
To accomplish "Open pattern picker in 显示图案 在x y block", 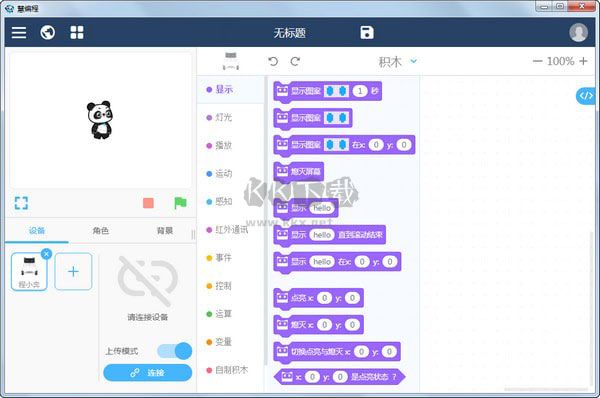I will click(x=336, y=145).
